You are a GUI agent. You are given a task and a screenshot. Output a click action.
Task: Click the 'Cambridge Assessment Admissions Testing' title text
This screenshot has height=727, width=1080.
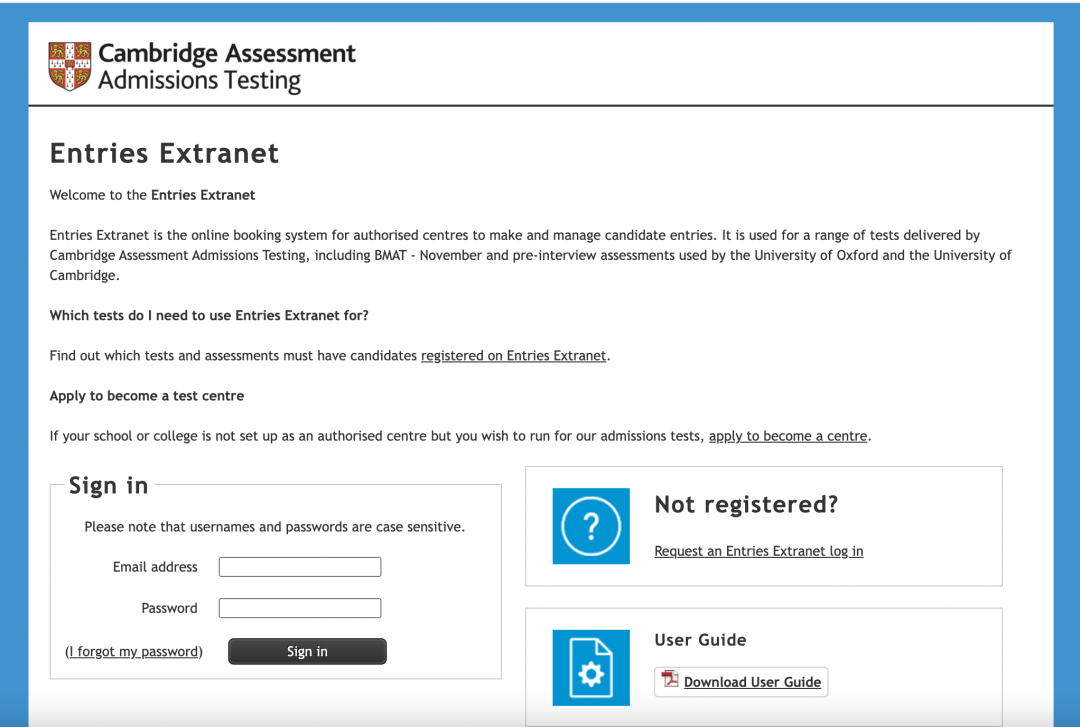(x=227, y=66)
